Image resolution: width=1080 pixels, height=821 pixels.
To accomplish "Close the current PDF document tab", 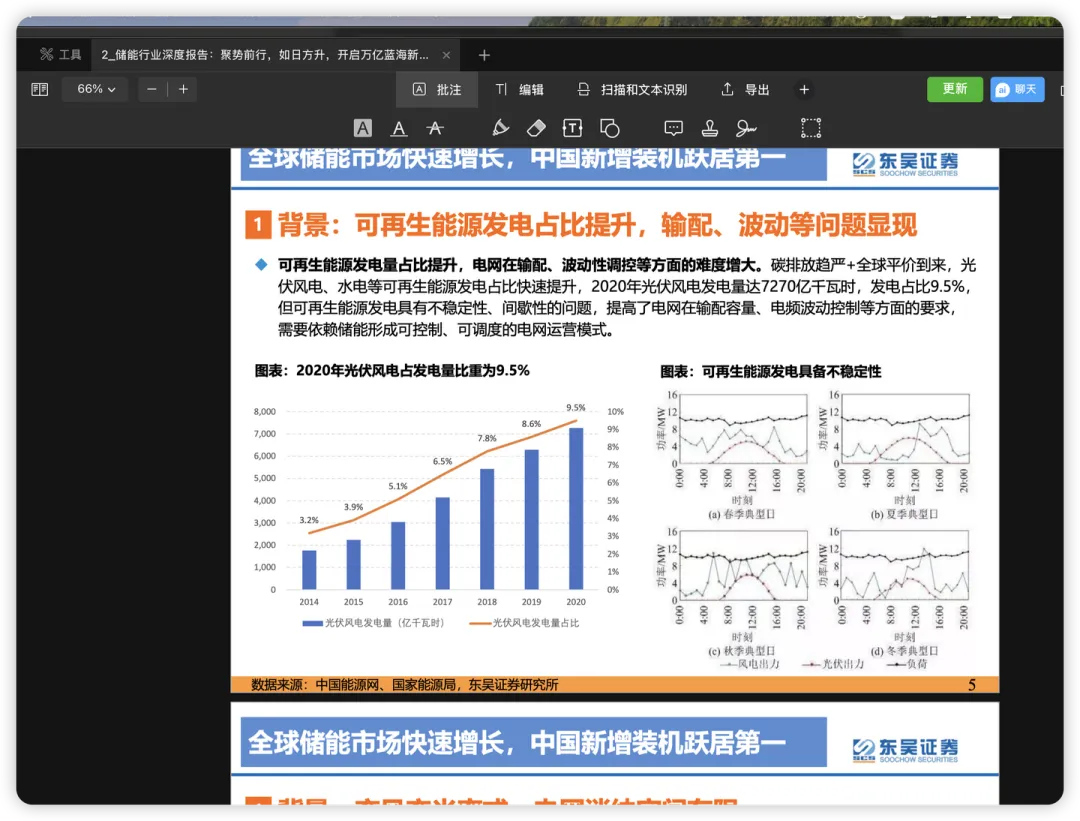I will (x=446, y=55).
